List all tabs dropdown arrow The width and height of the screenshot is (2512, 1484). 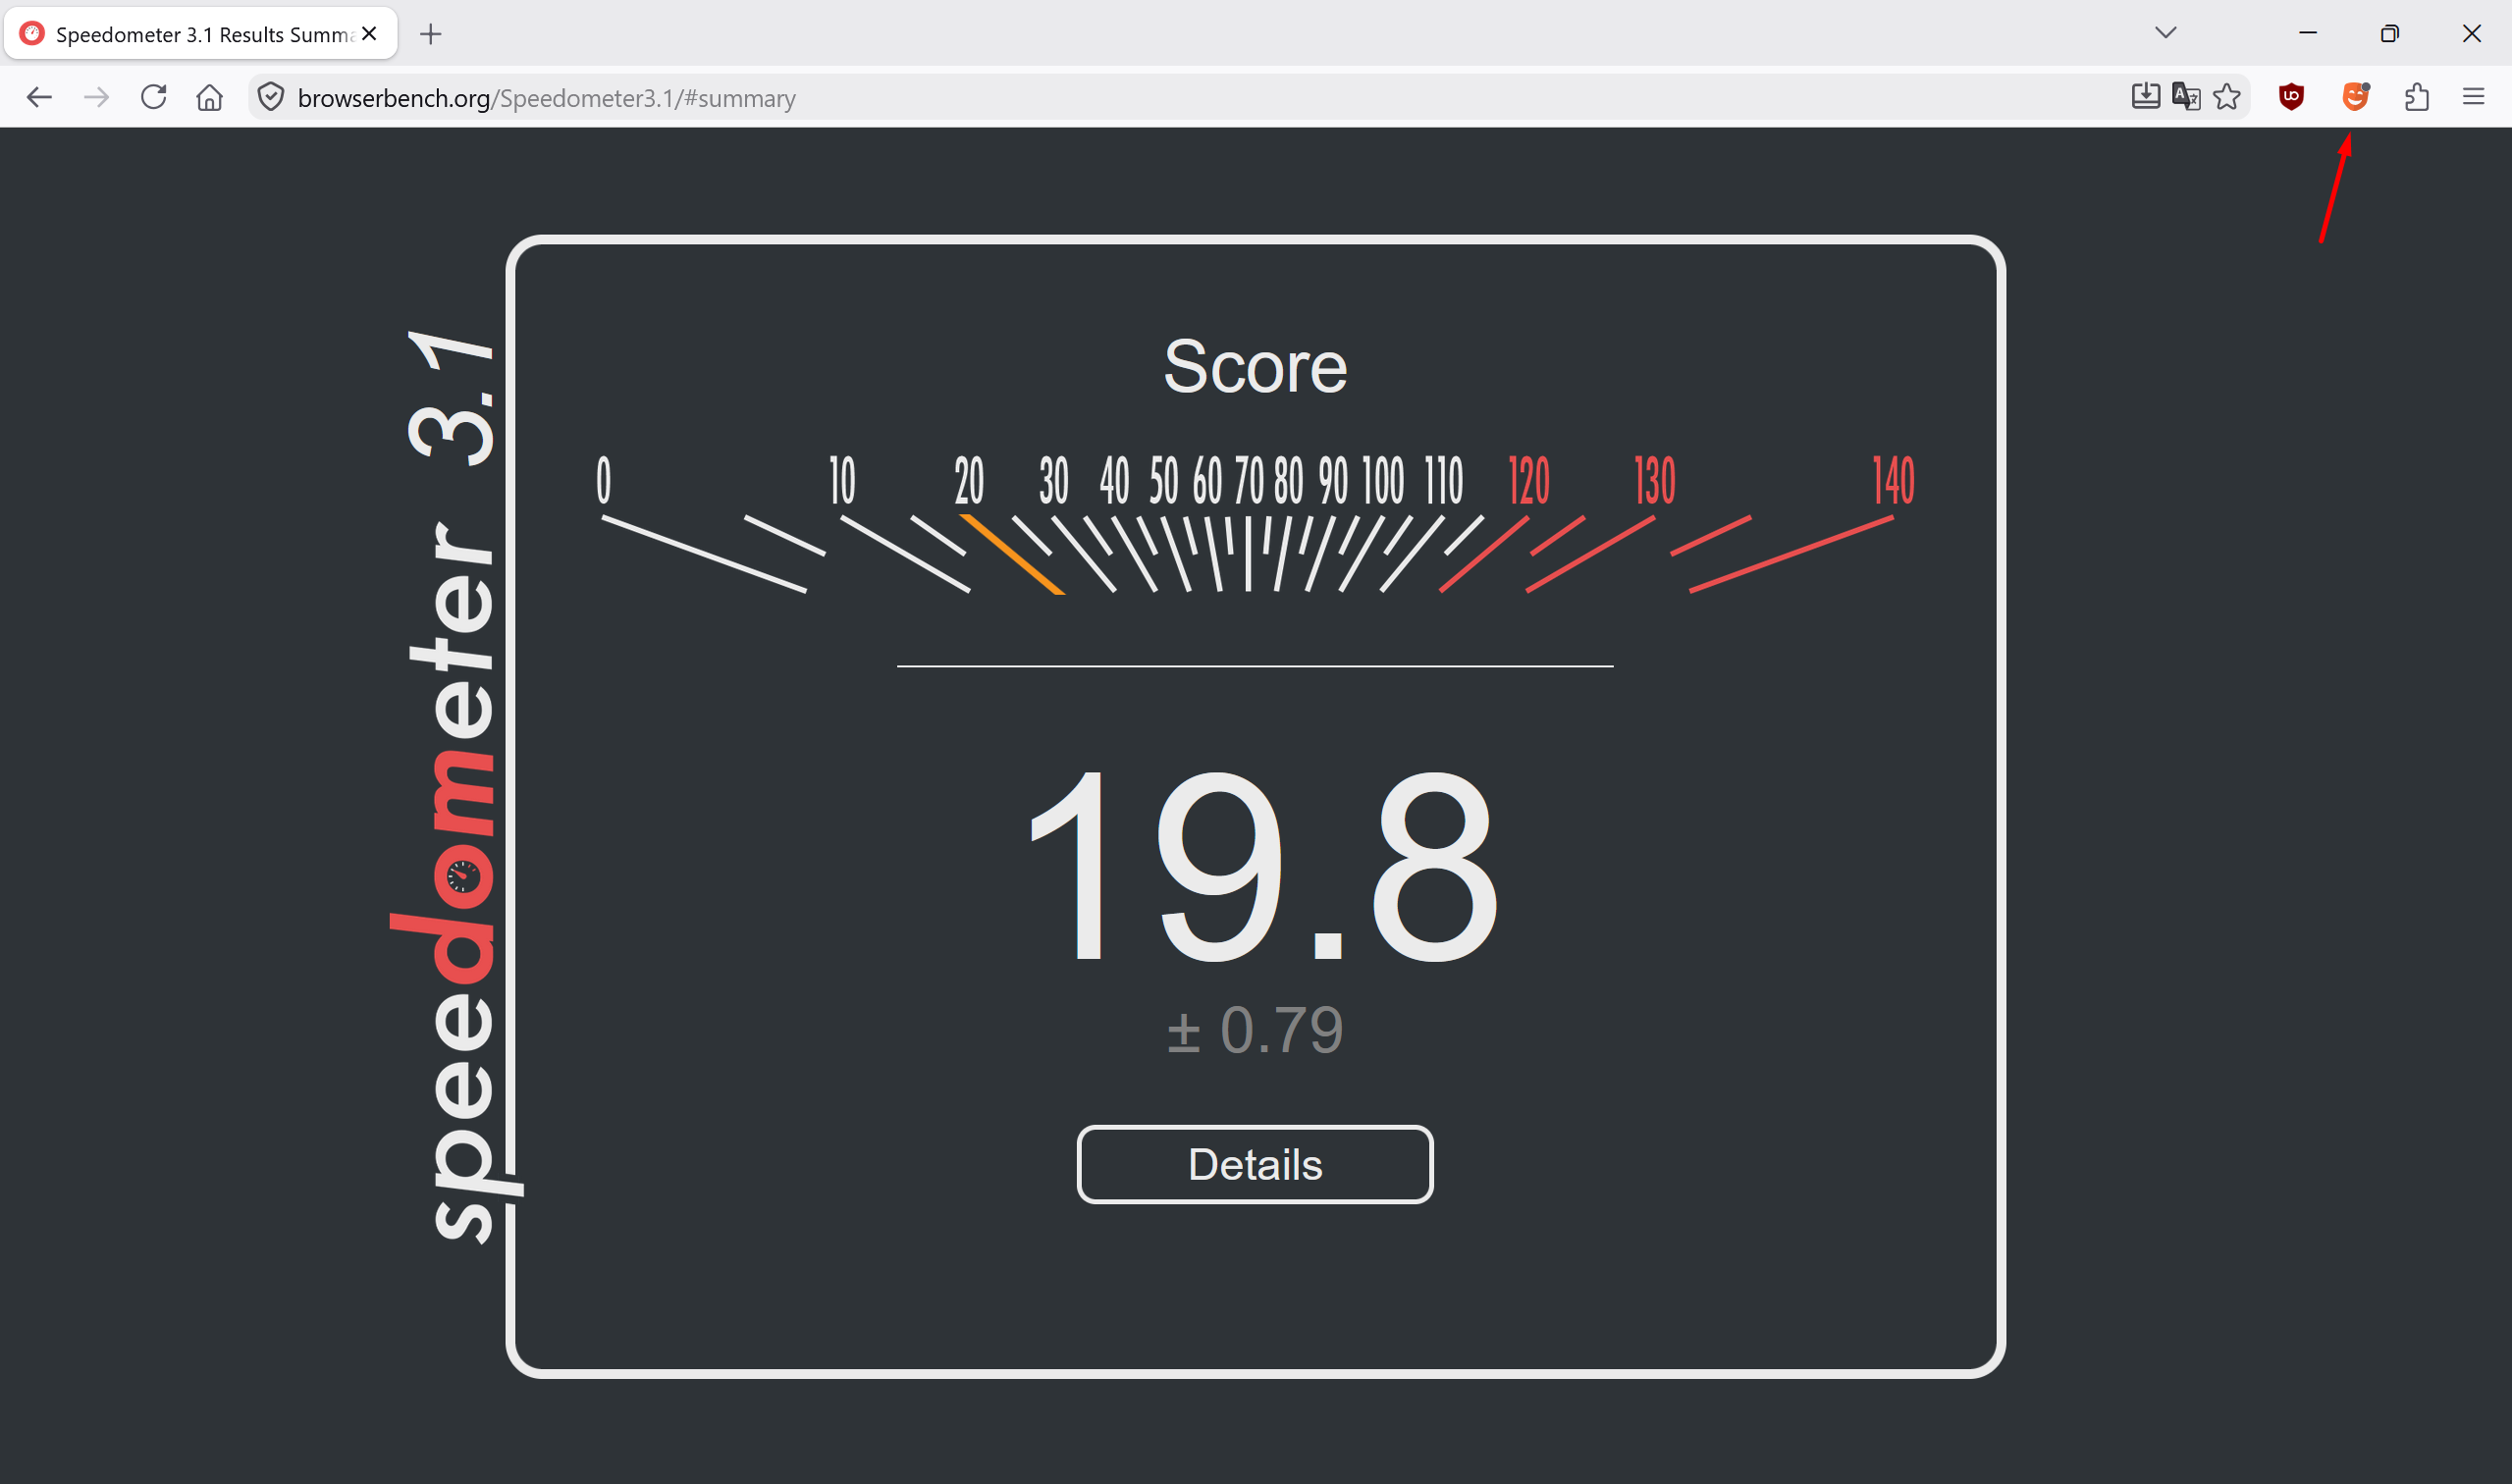[2166, 33]
